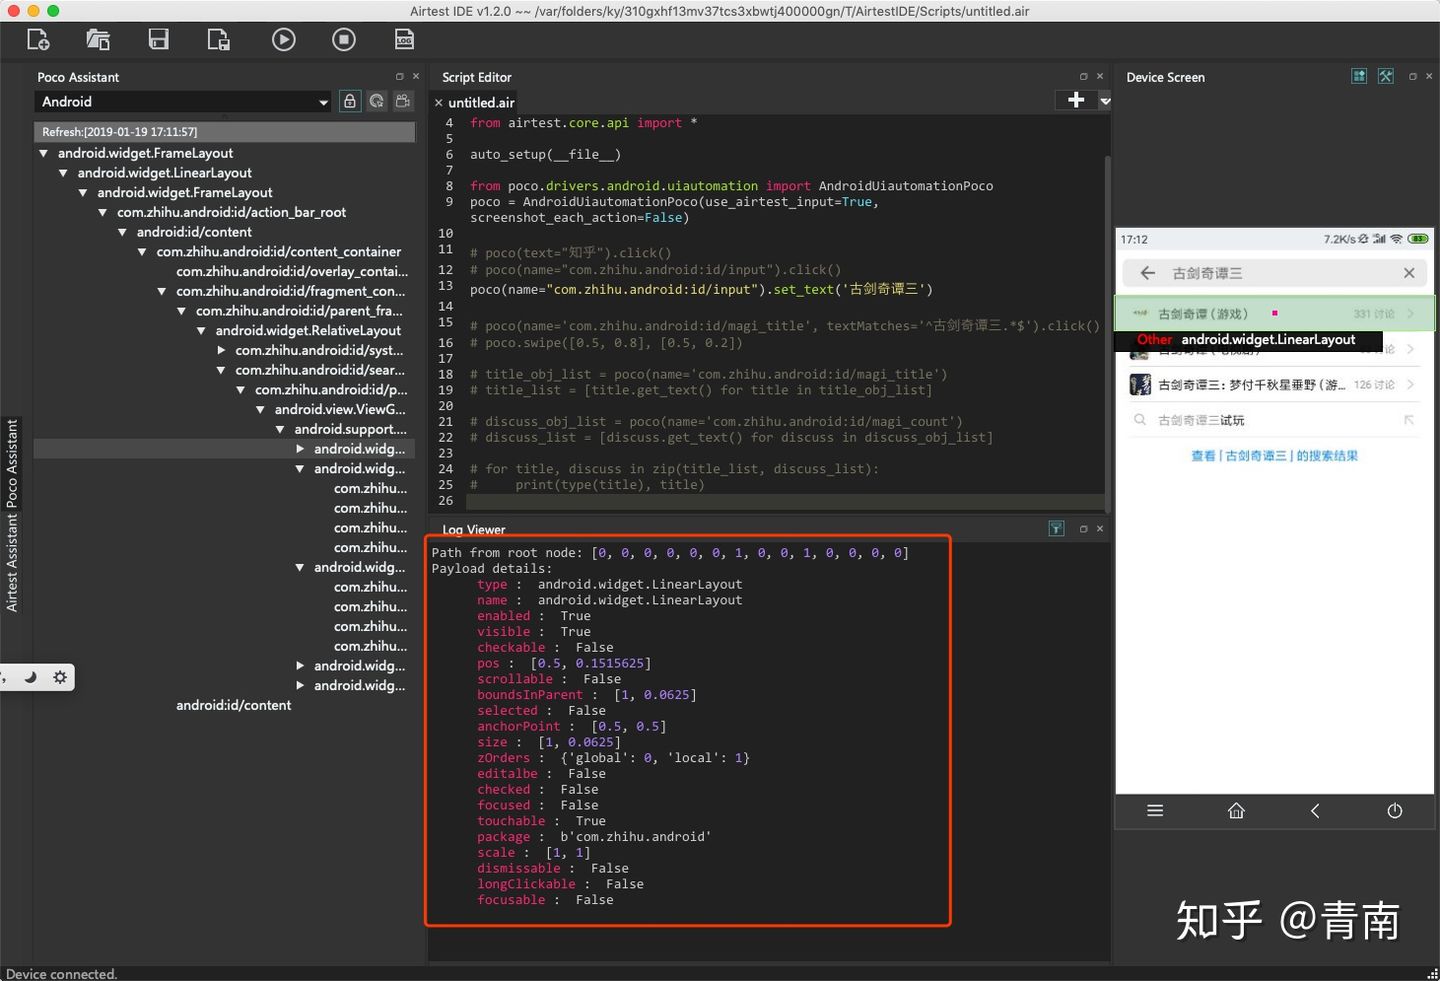Open the Android mode dropdown

183,102
